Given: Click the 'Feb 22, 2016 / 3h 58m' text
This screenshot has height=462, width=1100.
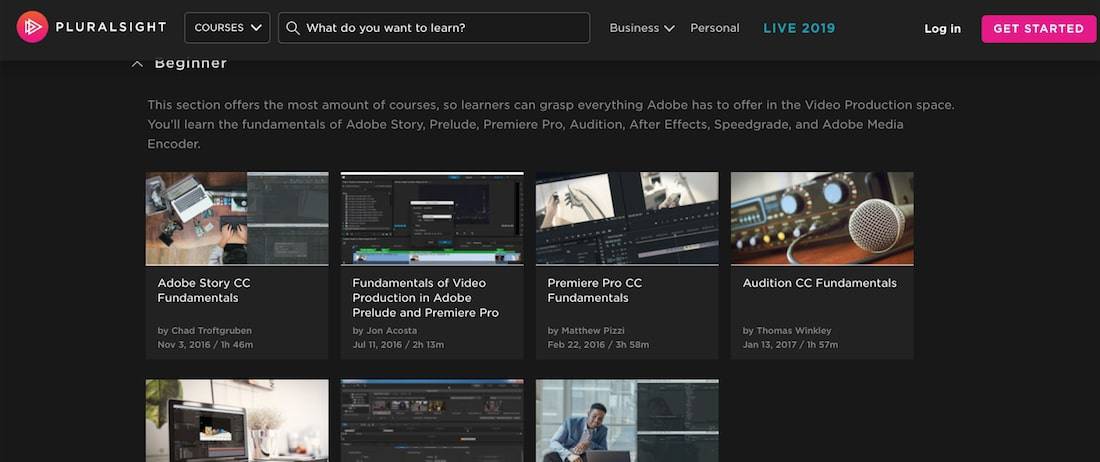Looking at the screenshot, I should [598, 345].
